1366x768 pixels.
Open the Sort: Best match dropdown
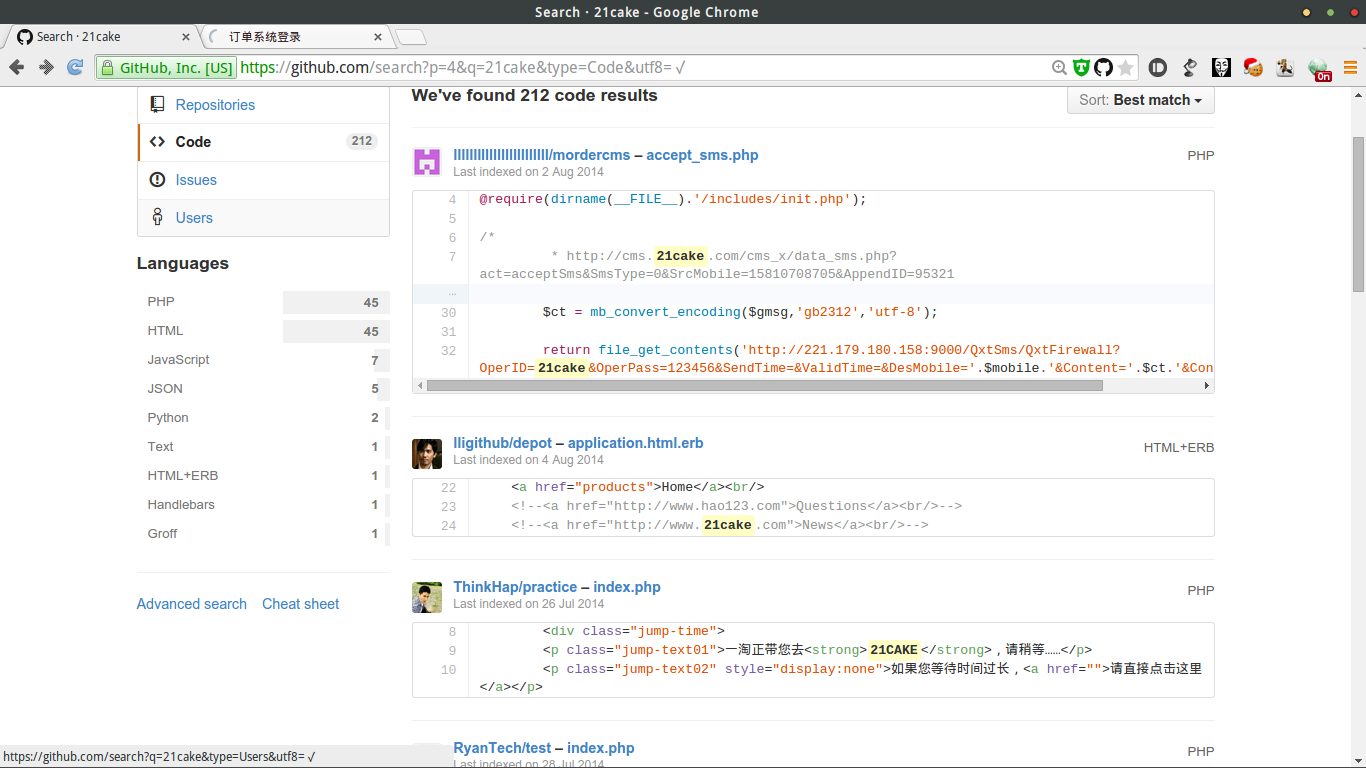[1141, 100]
